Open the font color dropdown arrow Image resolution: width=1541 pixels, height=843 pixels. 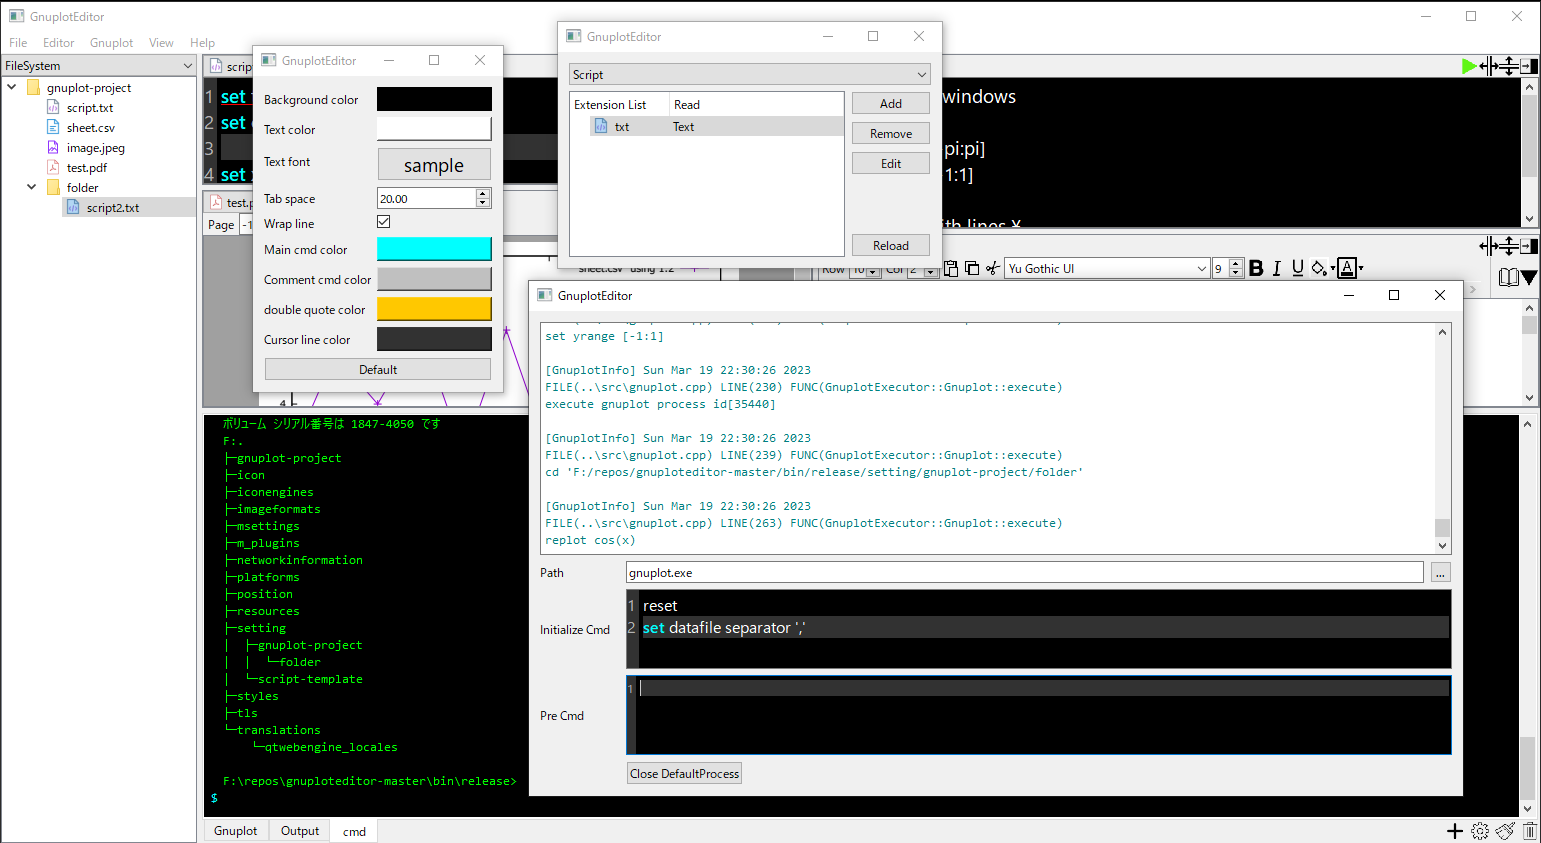pos(1361,269)
